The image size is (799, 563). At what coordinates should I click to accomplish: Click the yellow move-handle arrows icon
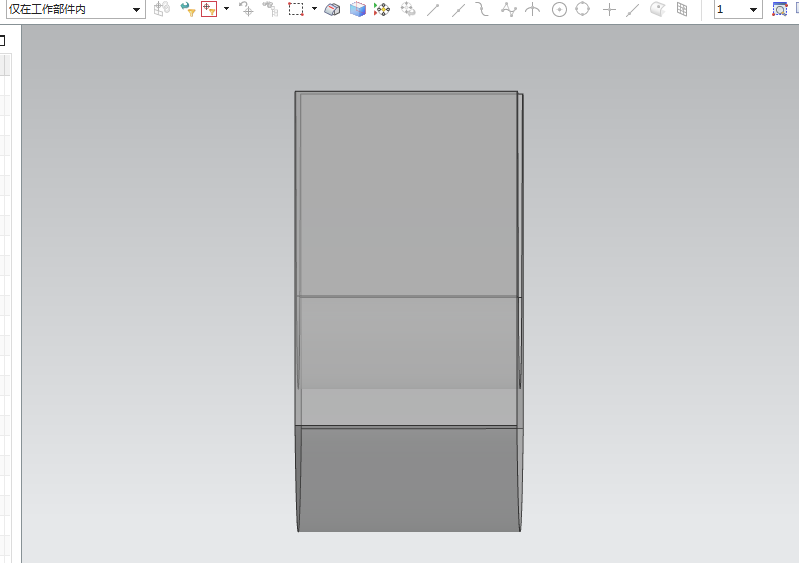pyautogui.click(x=382, y=9)
